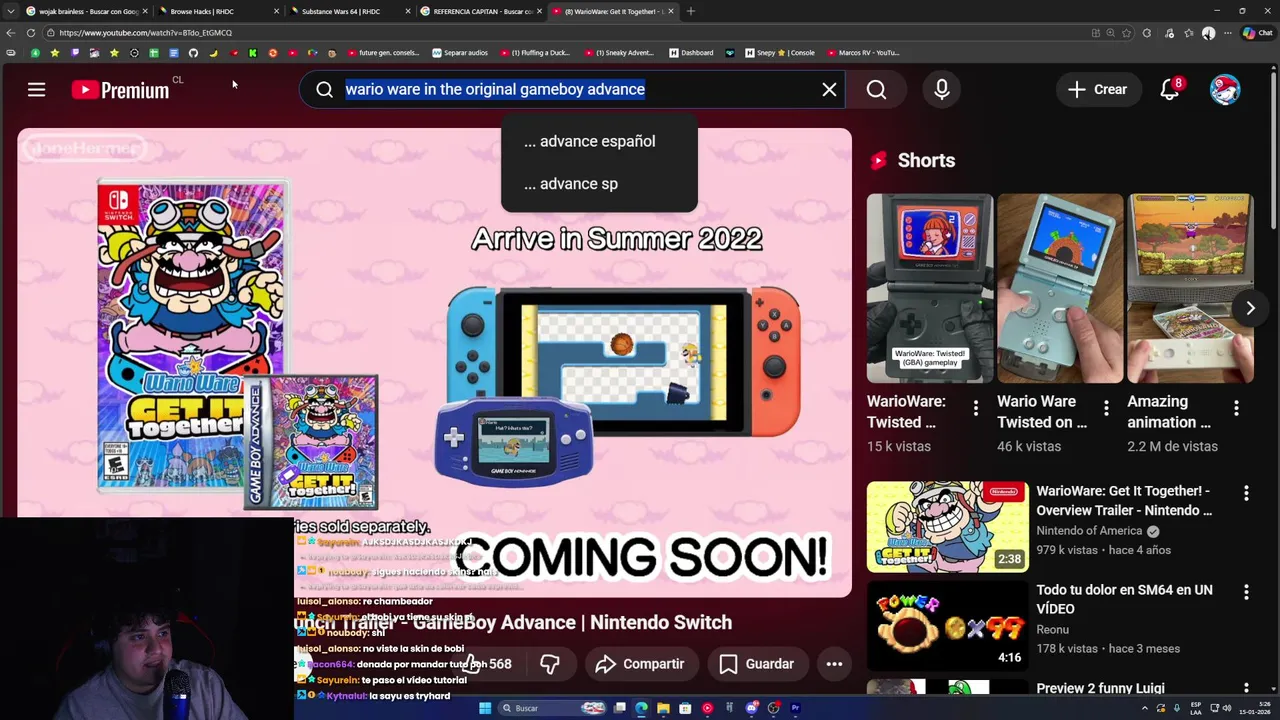This screenshot has width=1280, height=720.
Task: Open the YouTube account avatar menu
Action: 1225,89
